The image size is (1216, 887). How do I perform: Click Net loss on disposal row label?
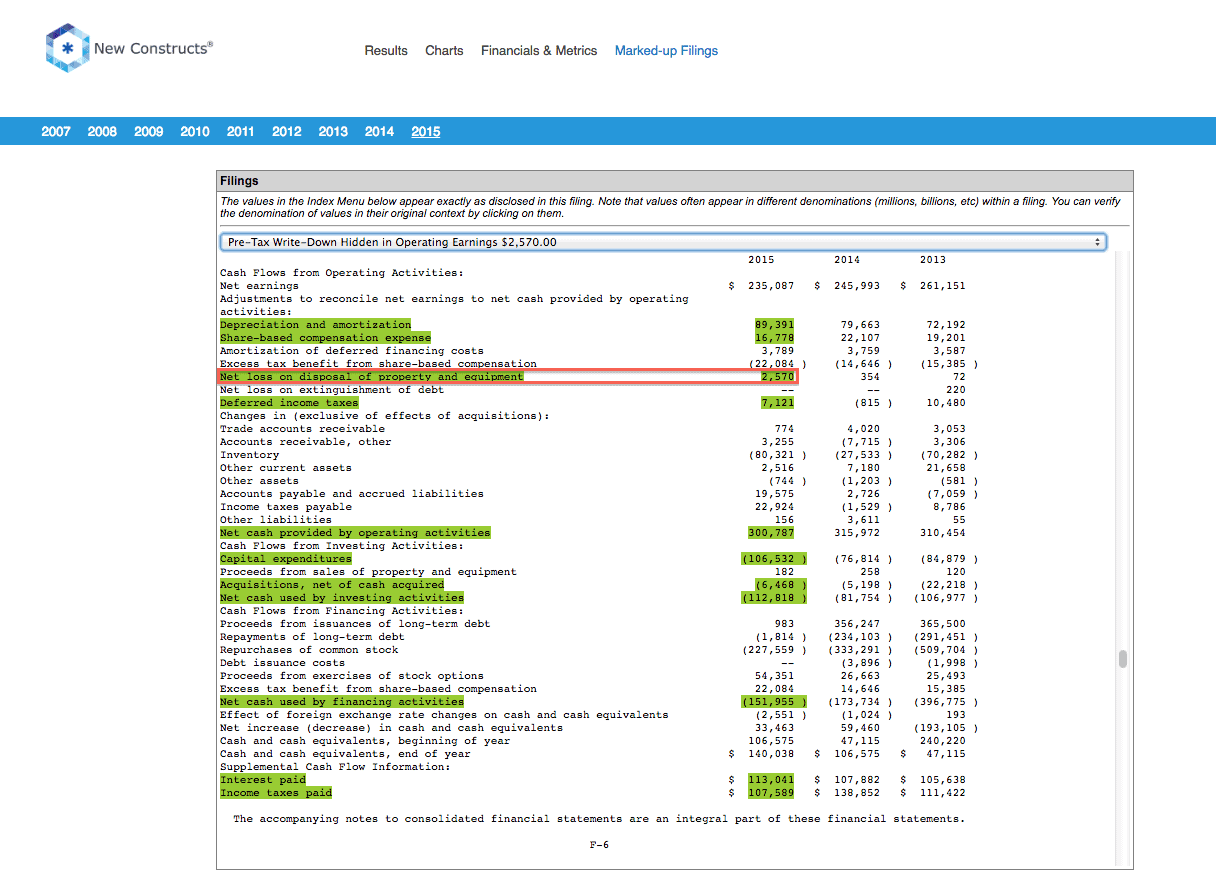pyautogui.click(x=371, y=377)
